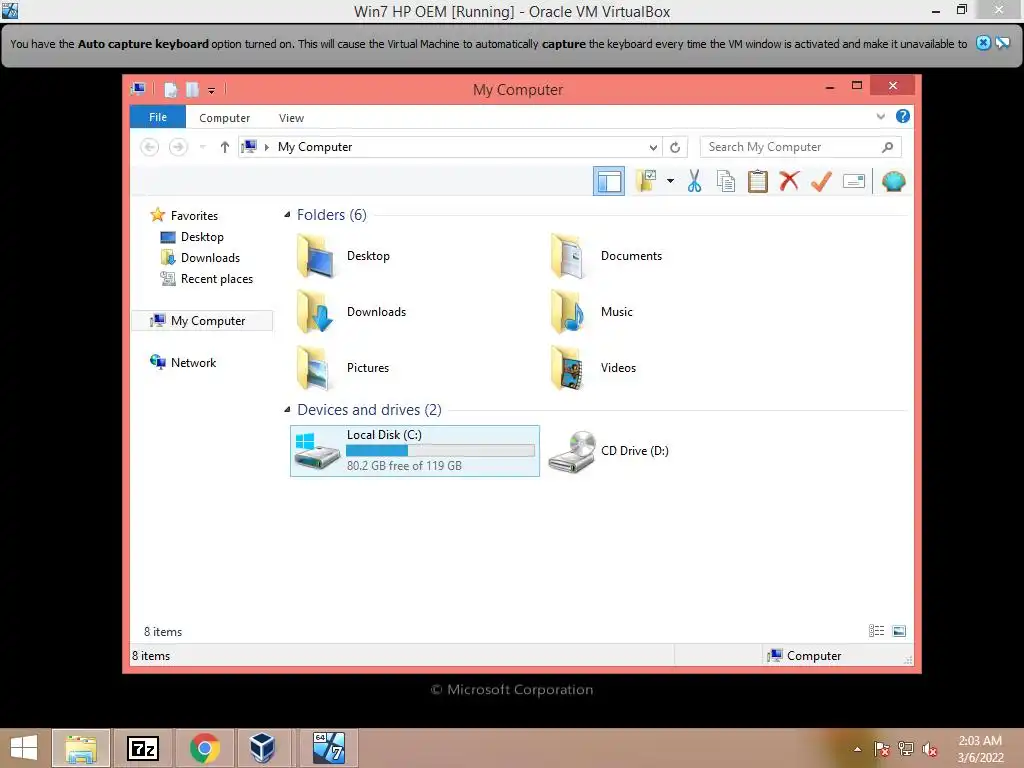Open Google Chrome from the taskbar
Viewport: 1024px width, 768px height.
point(204,748)
